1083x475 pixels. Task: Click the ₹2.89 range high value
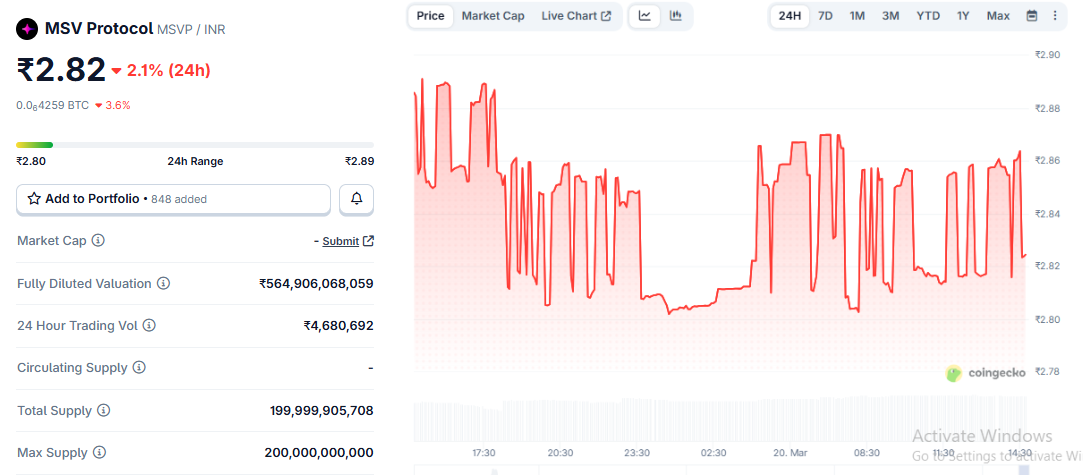click(359, 162)
